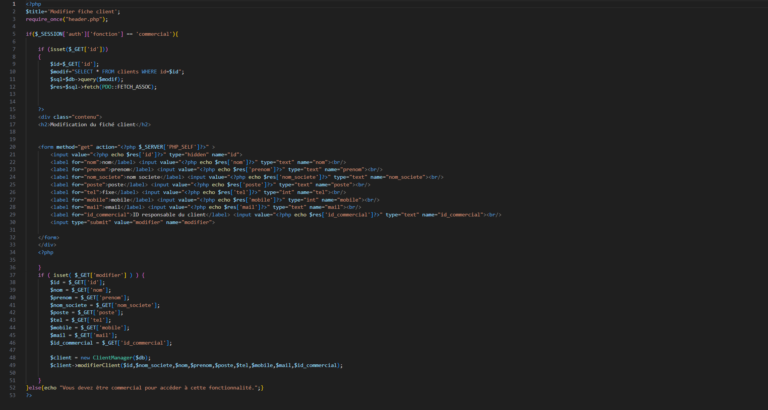The image size is (768, 410).
Task: Click the $client->modifierClient(...) call line
Action: [196, 365]
